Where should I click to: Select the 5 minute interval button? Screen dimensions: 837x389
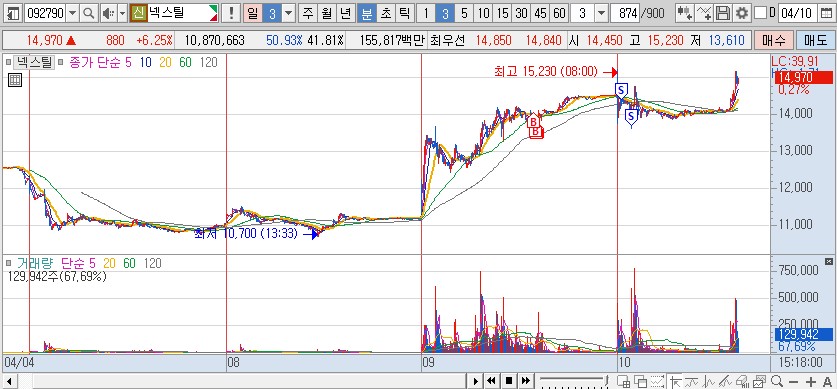point(463,13)
